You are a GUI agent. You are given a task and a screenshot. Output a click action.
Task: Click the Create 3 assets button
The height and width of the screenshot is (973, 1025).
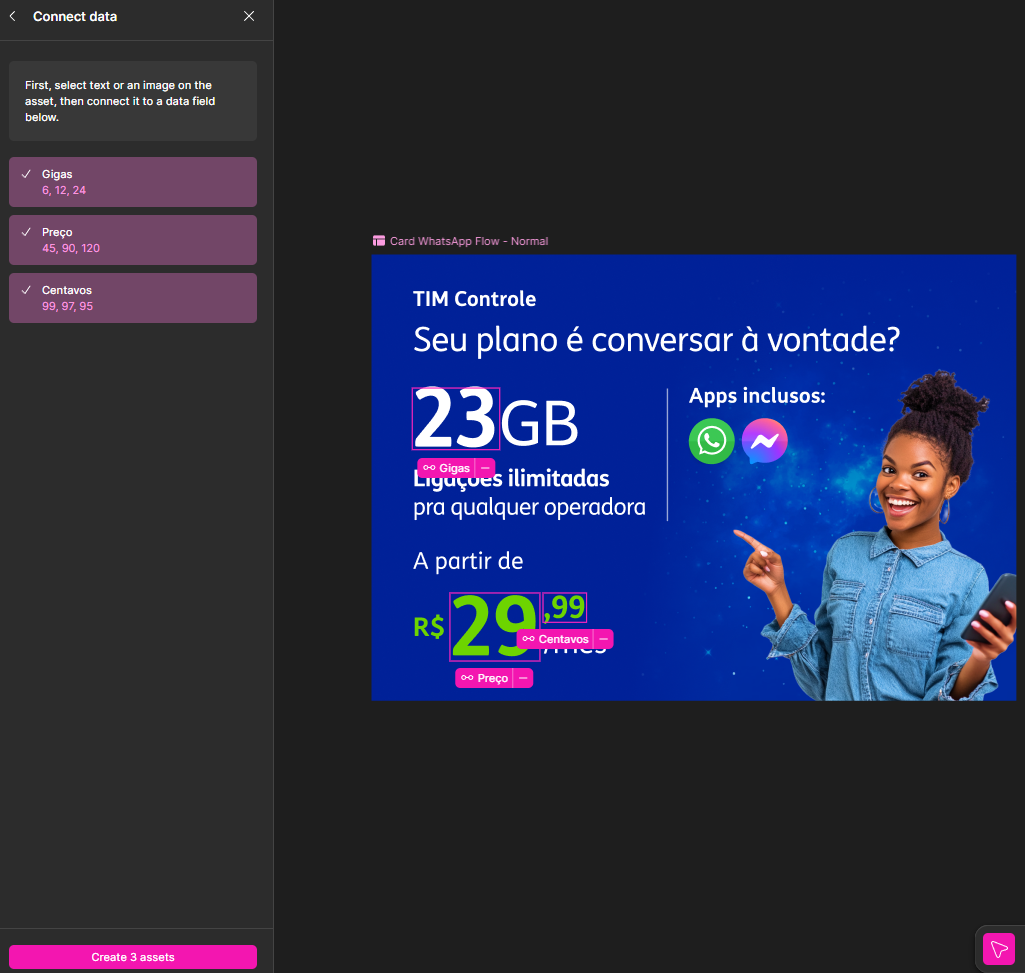133,957
